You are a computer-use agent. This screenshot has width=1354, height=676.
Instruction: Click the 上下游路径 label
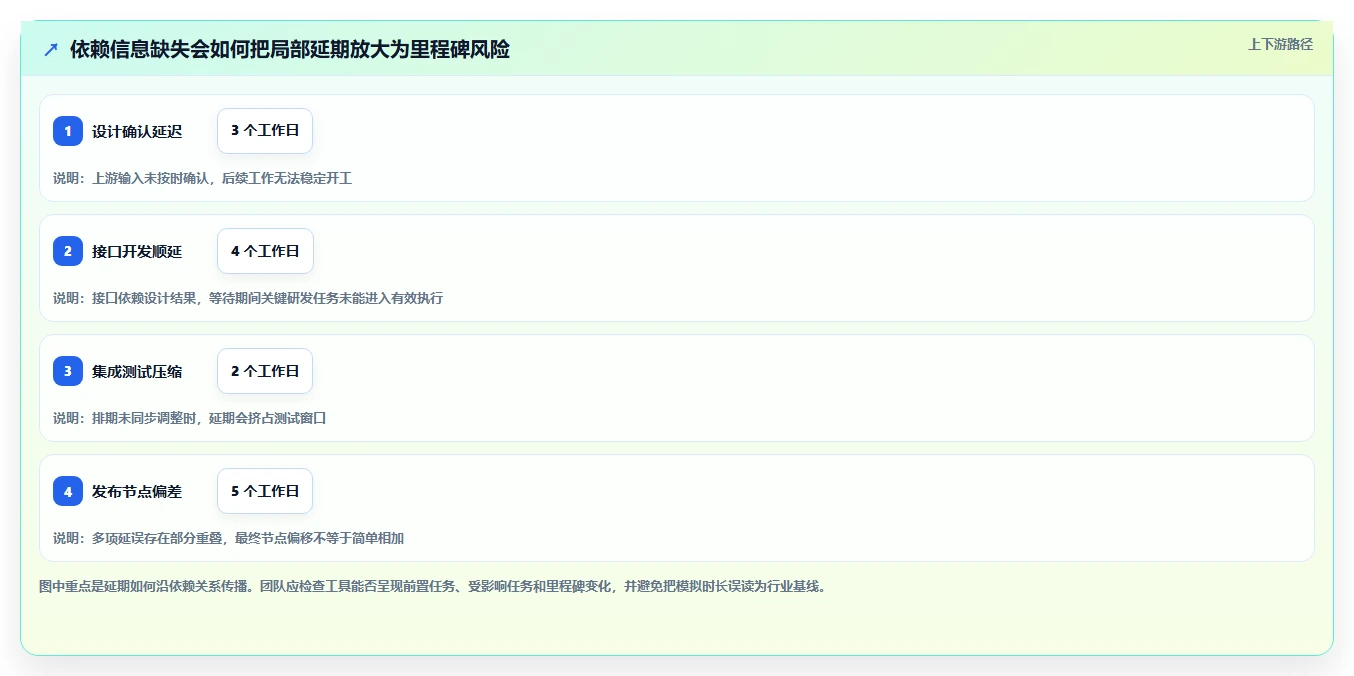click(x=1280, y=44)
